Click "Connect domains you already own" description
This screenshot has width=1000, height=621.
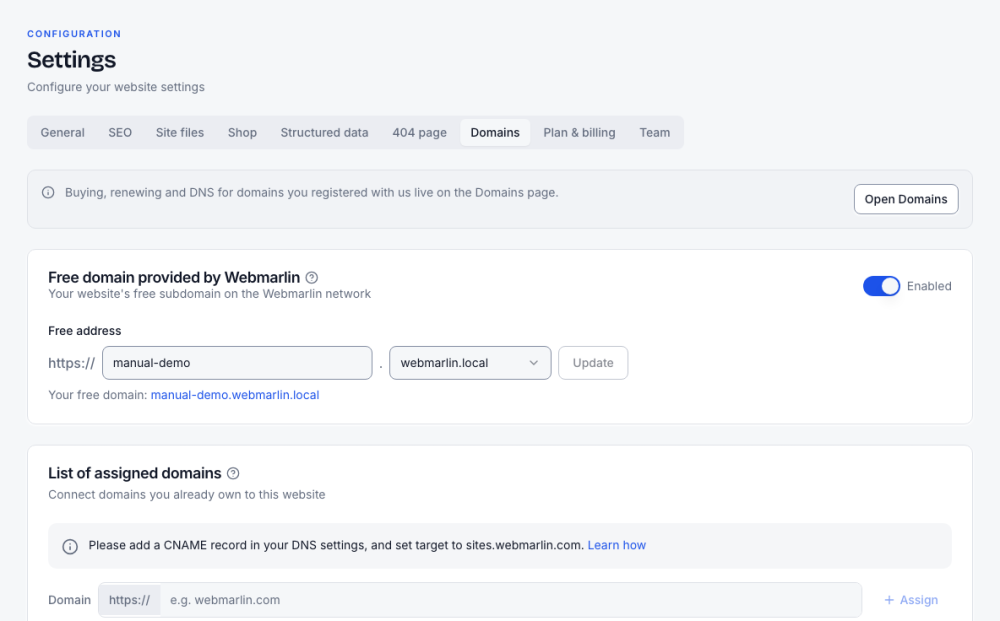(187, 495)
